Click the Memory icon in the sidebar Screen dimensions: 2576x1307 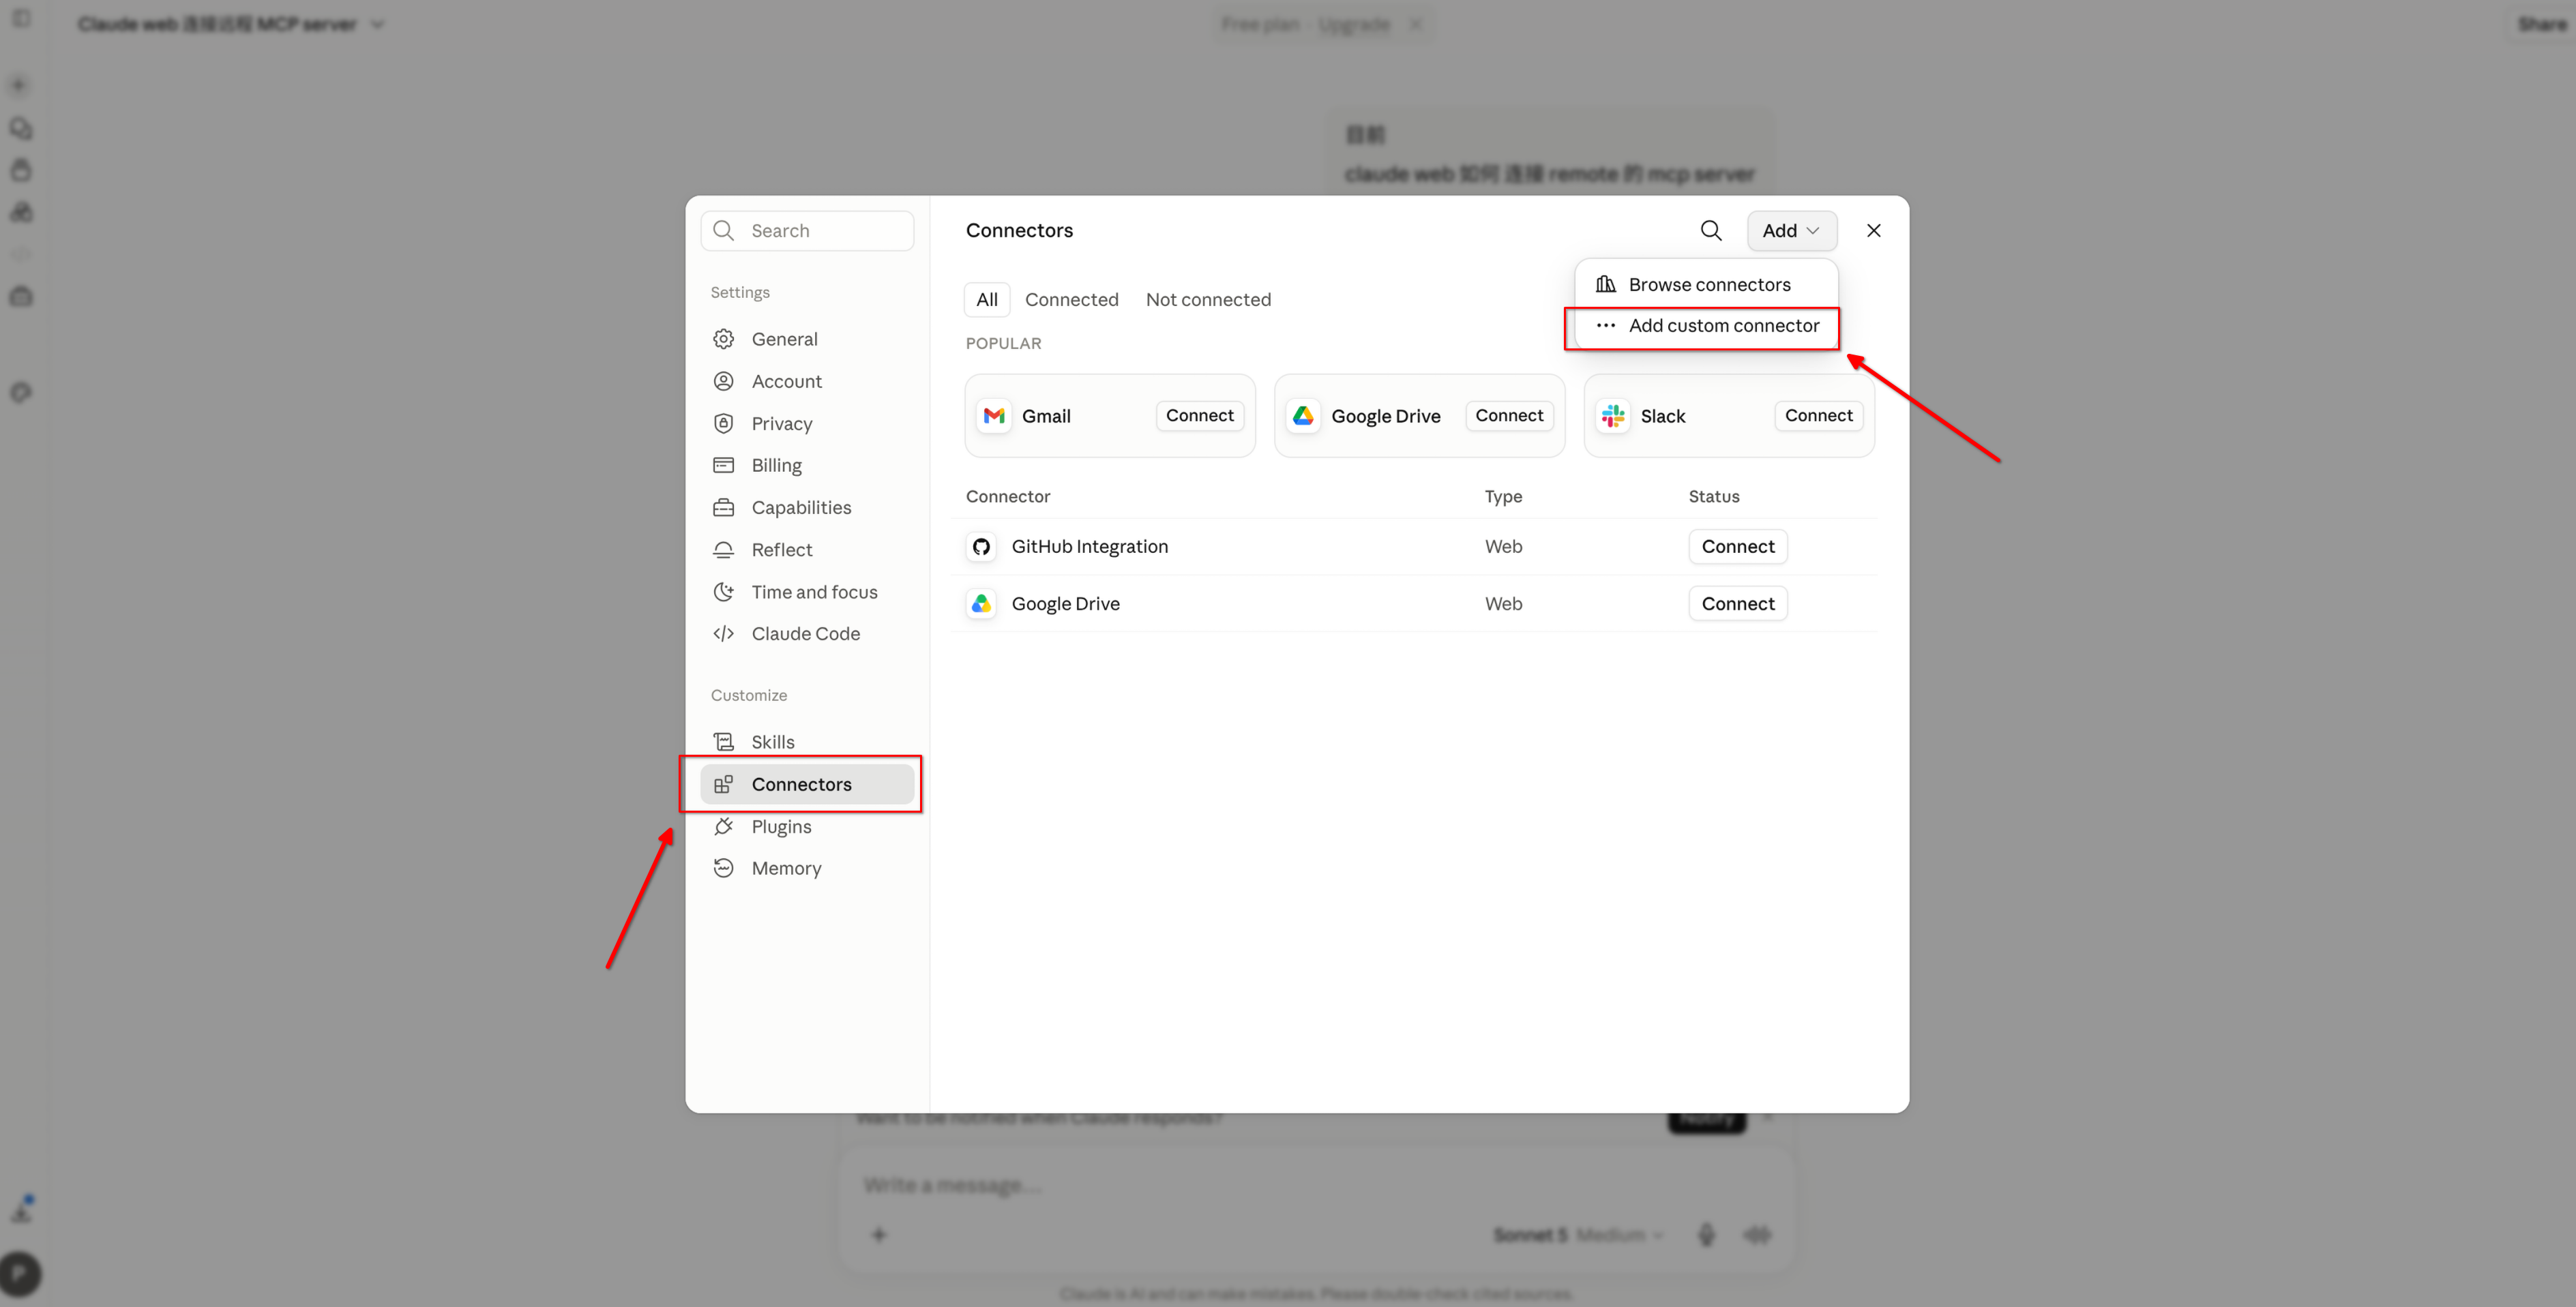723,868
